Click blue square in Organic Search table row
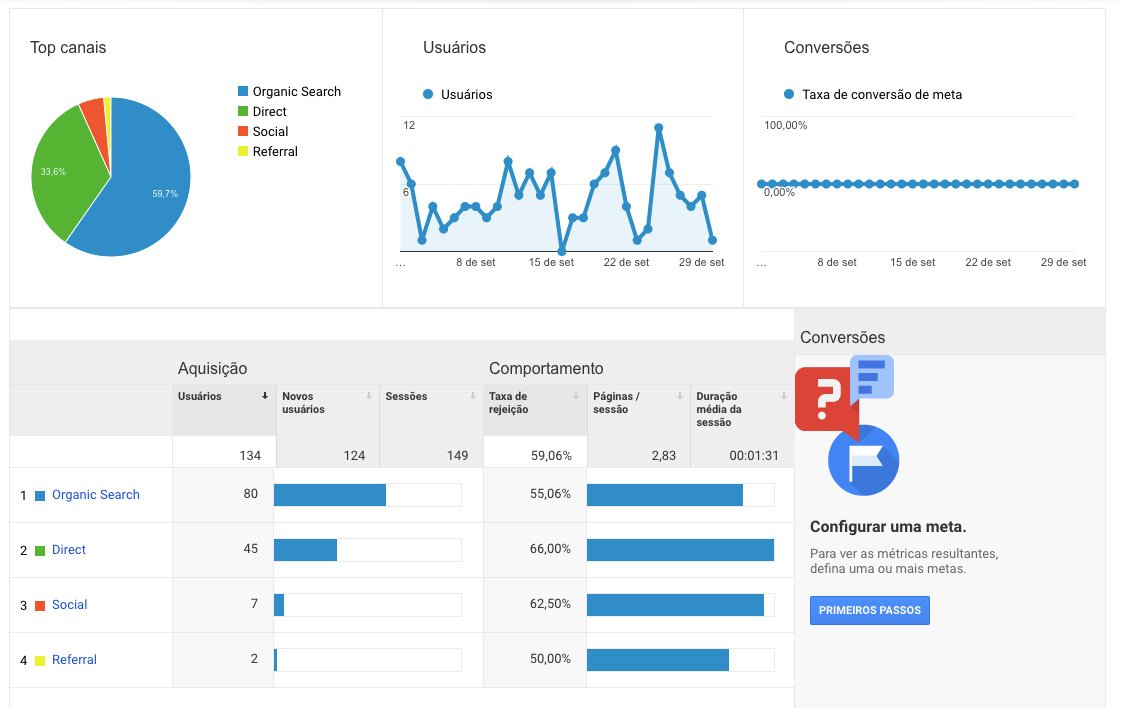The image size is (1121, 708). click(40, 496)
